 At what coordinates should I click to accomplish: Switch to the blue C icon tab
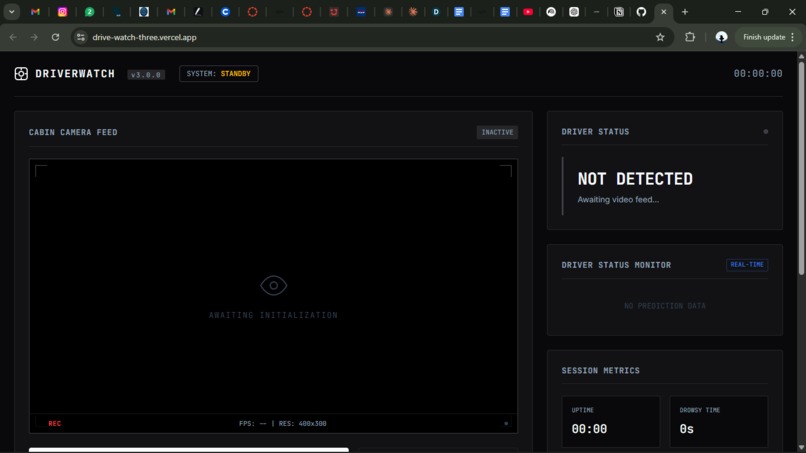(225, 12)
